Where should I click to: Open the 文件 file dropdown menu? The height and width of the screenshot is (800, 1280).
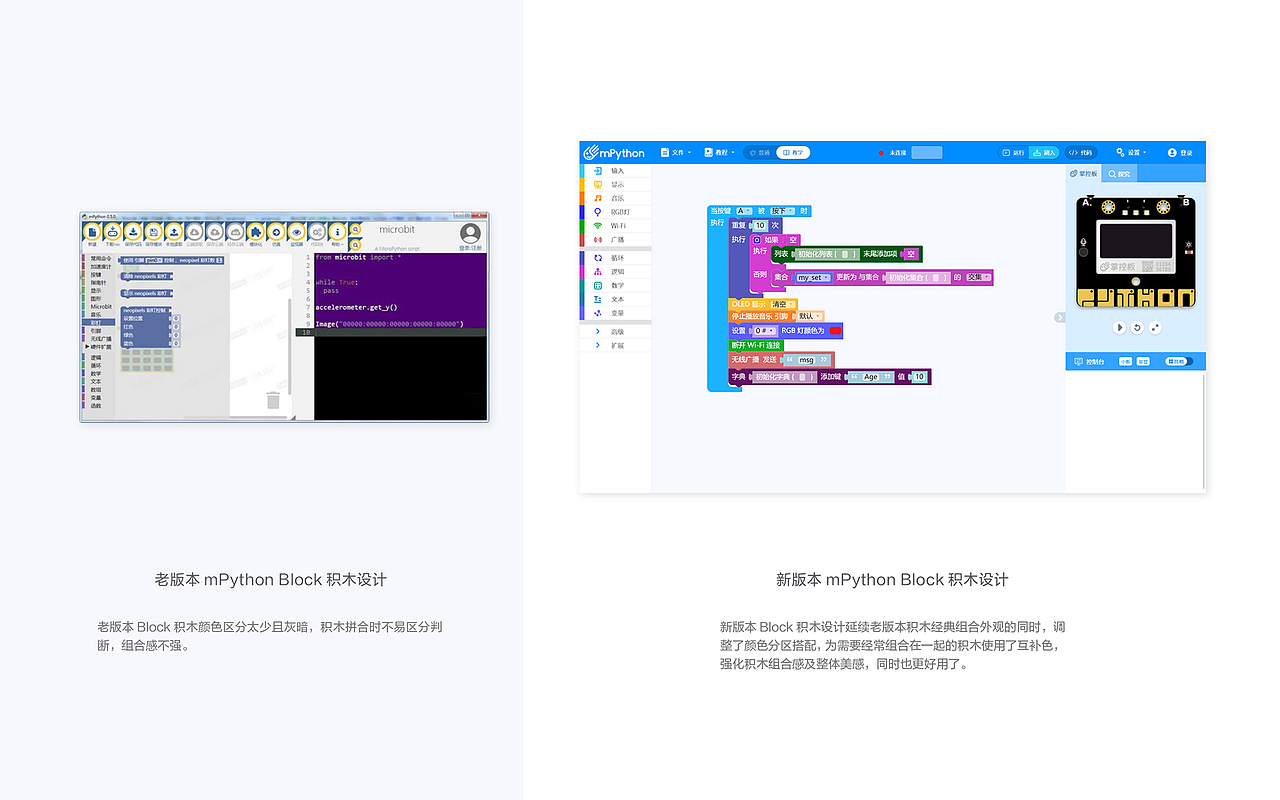pos(678,152)
